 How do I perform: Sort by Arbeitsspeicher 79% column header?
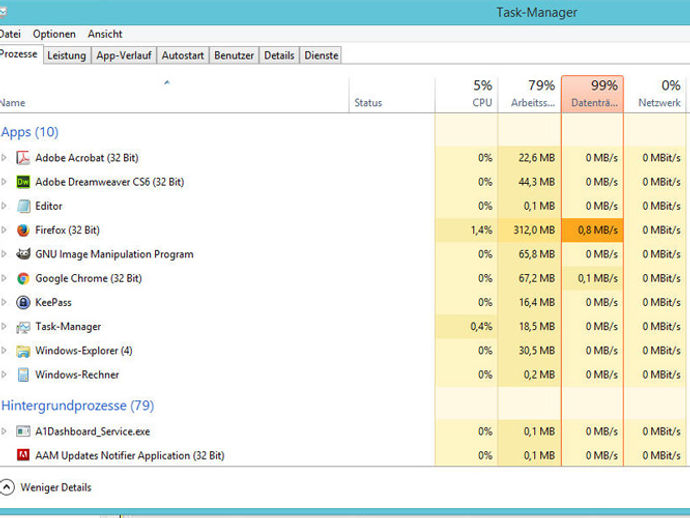(529, 95)
